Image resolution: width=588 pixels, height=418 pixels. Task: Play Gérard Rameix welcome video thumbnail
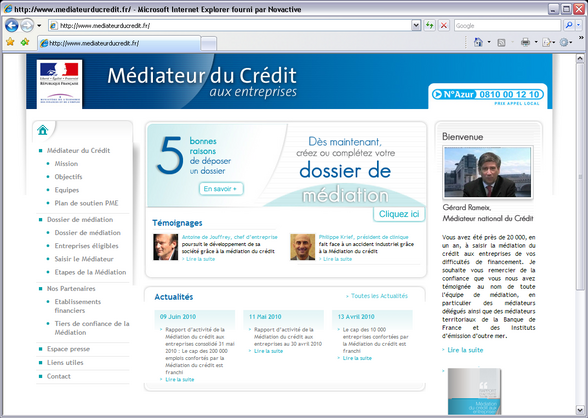(488, 172)
